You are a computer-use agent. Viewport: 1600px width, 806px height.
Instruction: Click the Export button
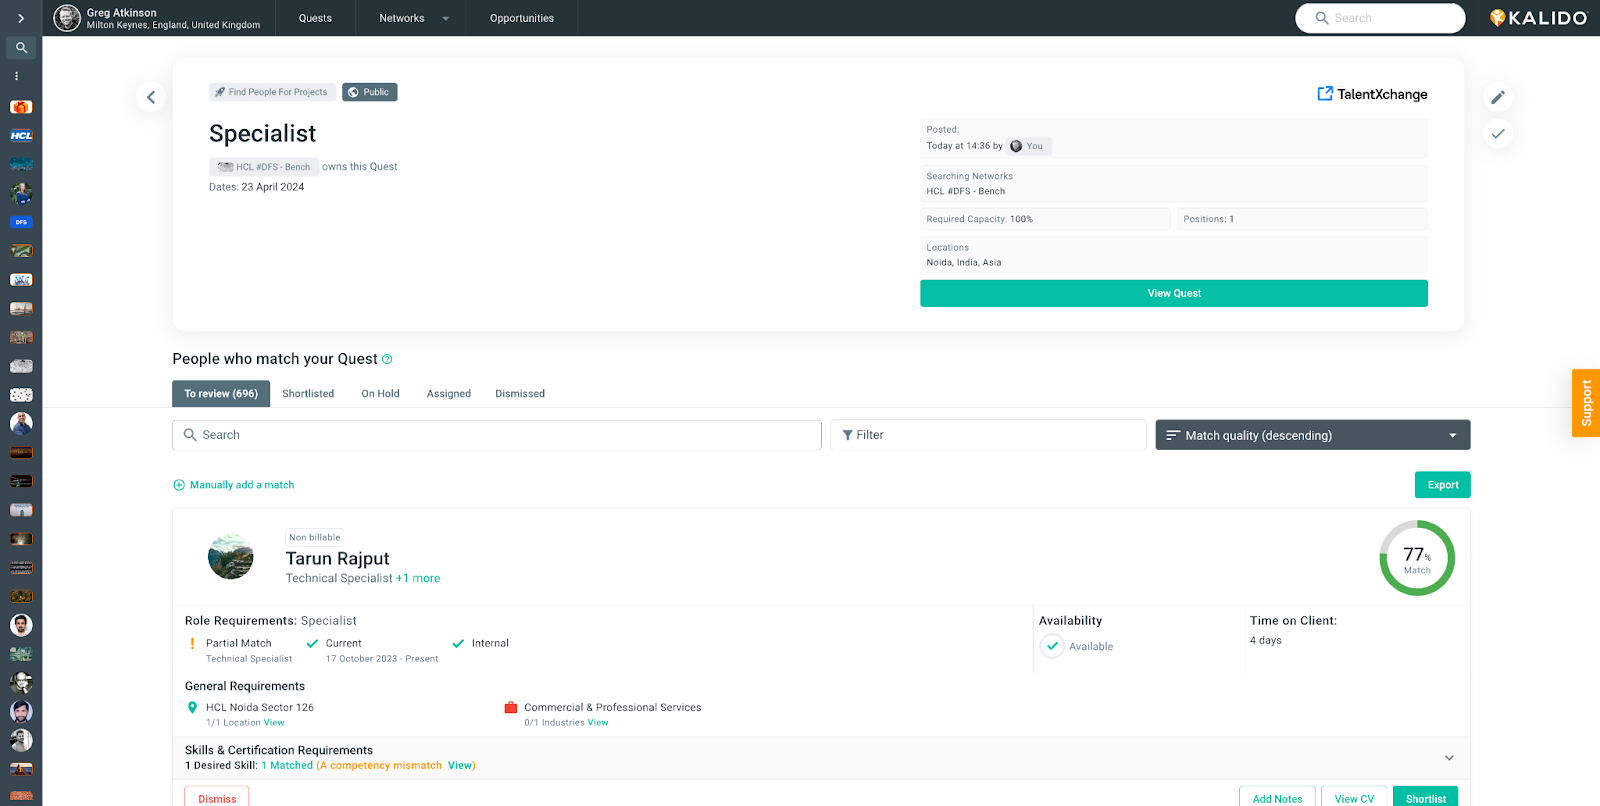pos(1442,485)
